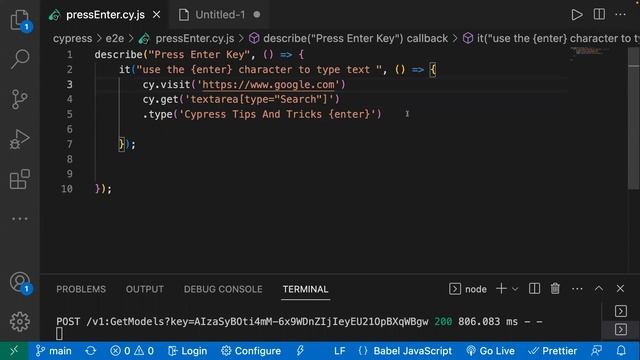Open the Explorer view in activity bar
The image size is (640, 360).
point(20,20)
